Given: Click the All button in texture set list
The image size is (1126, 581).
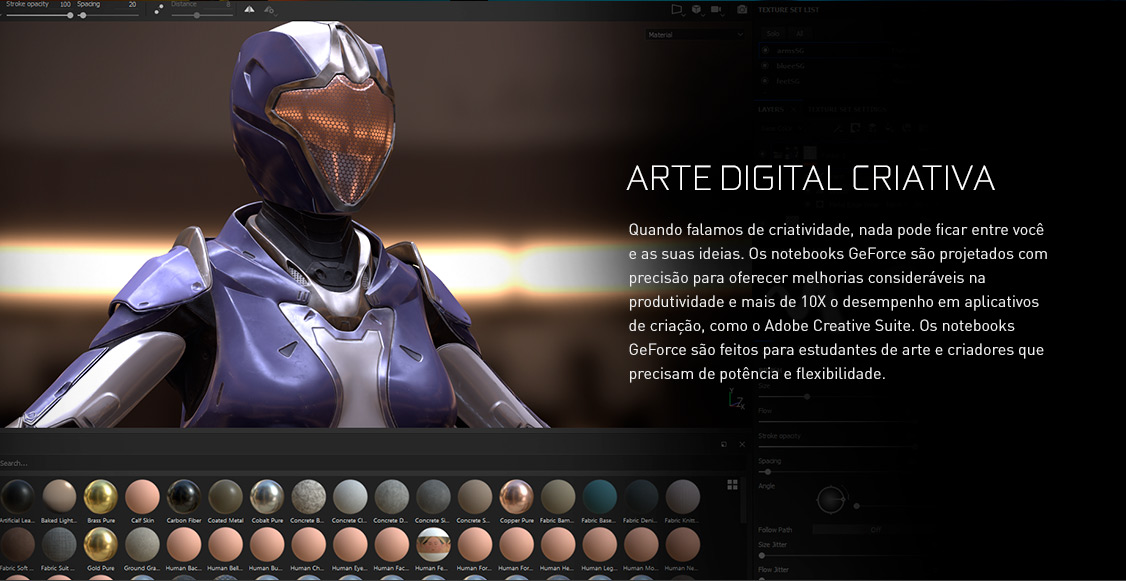Looking at the screenshot, I should pyautogui.click(x=797, y=33).
